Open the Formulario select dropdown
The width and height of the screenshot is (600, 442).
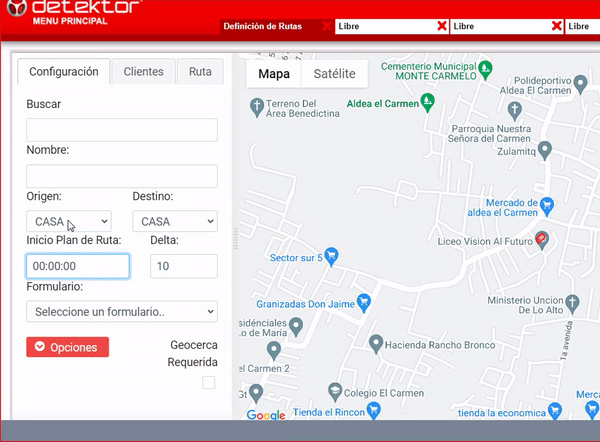(x=122, y=312)
